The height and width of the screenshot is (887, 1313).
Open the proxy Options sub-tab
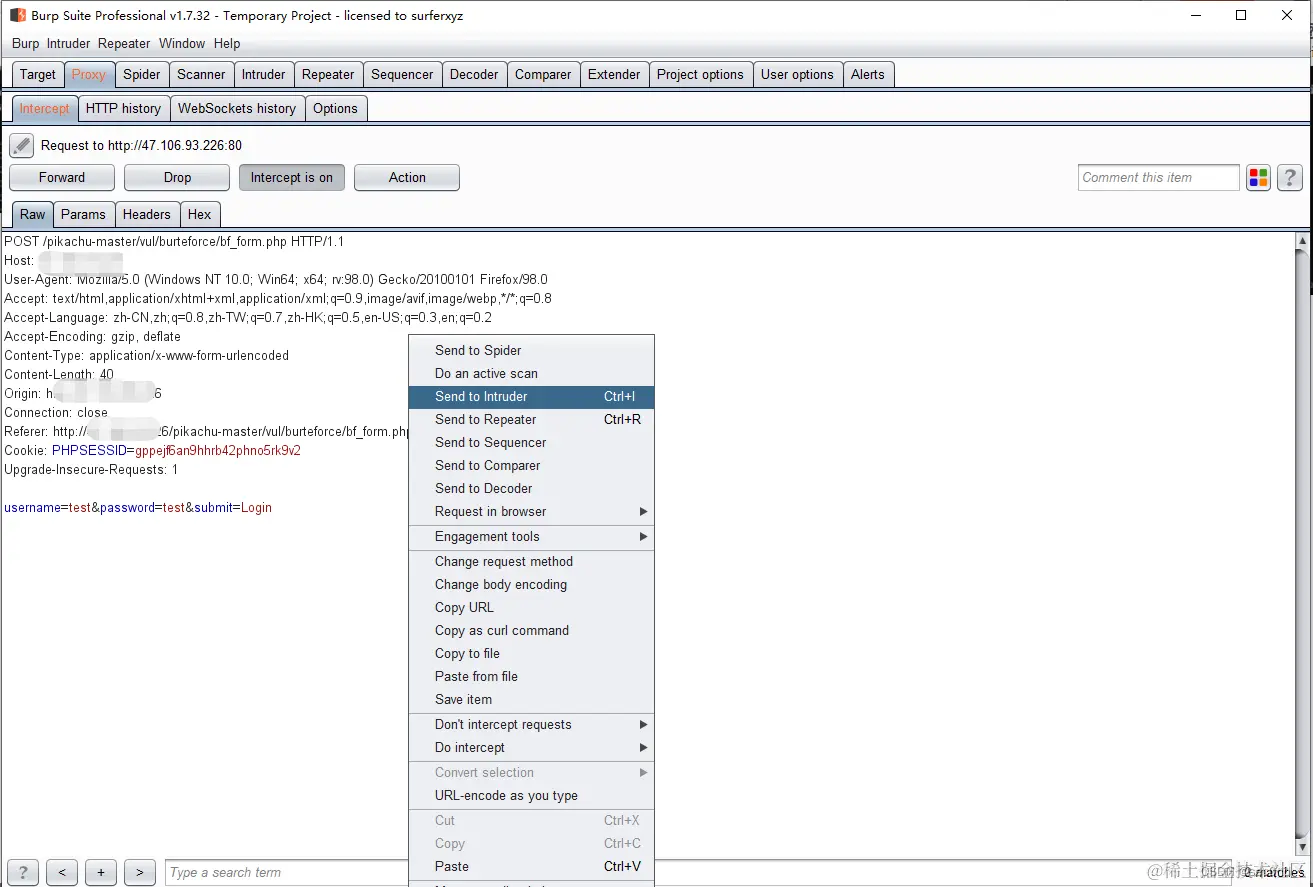[335, 108]
